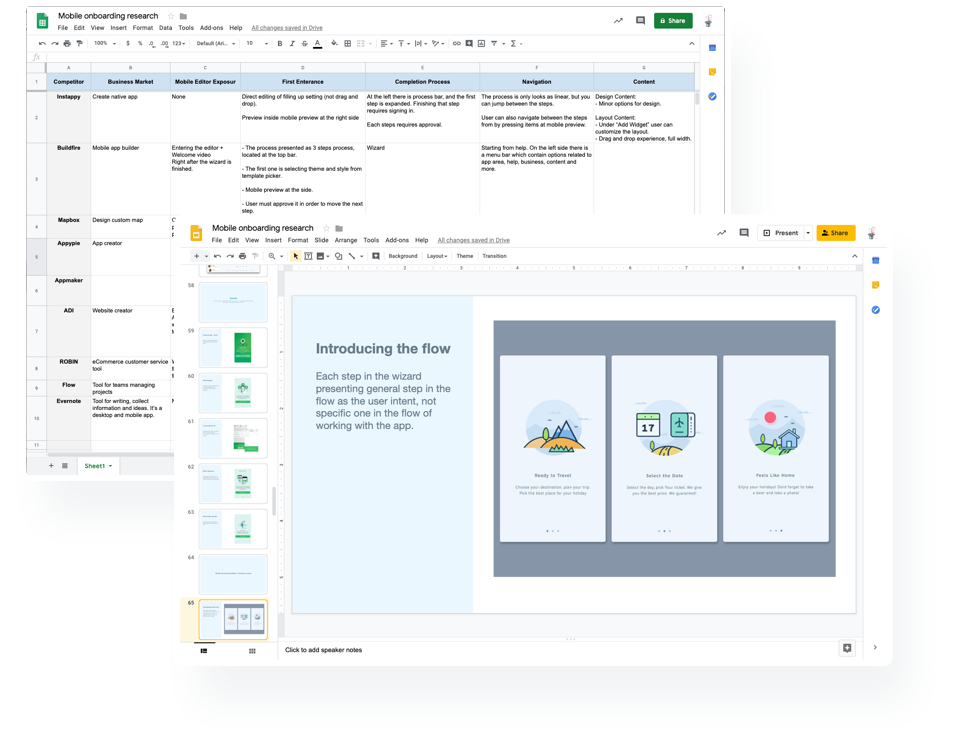Select slide 62 thumbnail

tap(233, 483)
